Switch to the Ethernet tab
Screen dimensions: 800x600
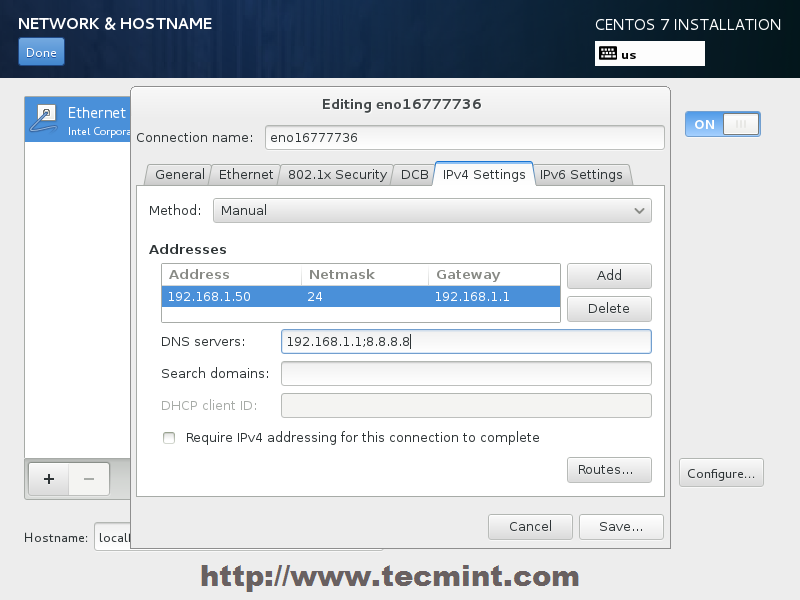click(x=245, y=174)
